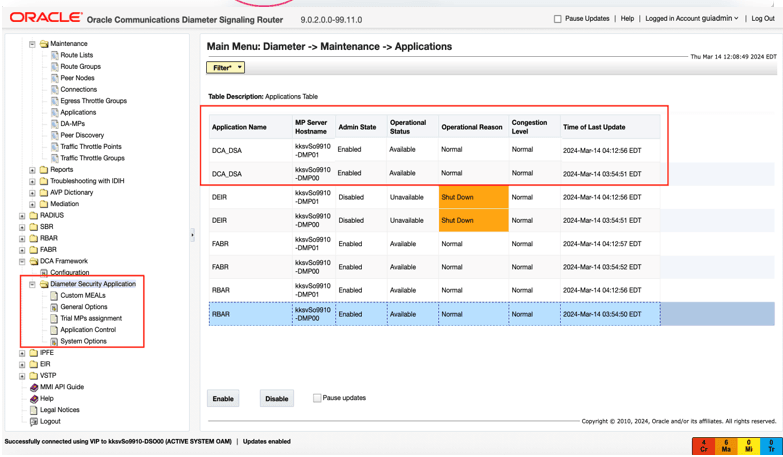This screenshot has width=783, height=457.
Task: Select RBAR row updated 04:12:56 EDT
Action: pyautogui.click(x=434, y=290)
